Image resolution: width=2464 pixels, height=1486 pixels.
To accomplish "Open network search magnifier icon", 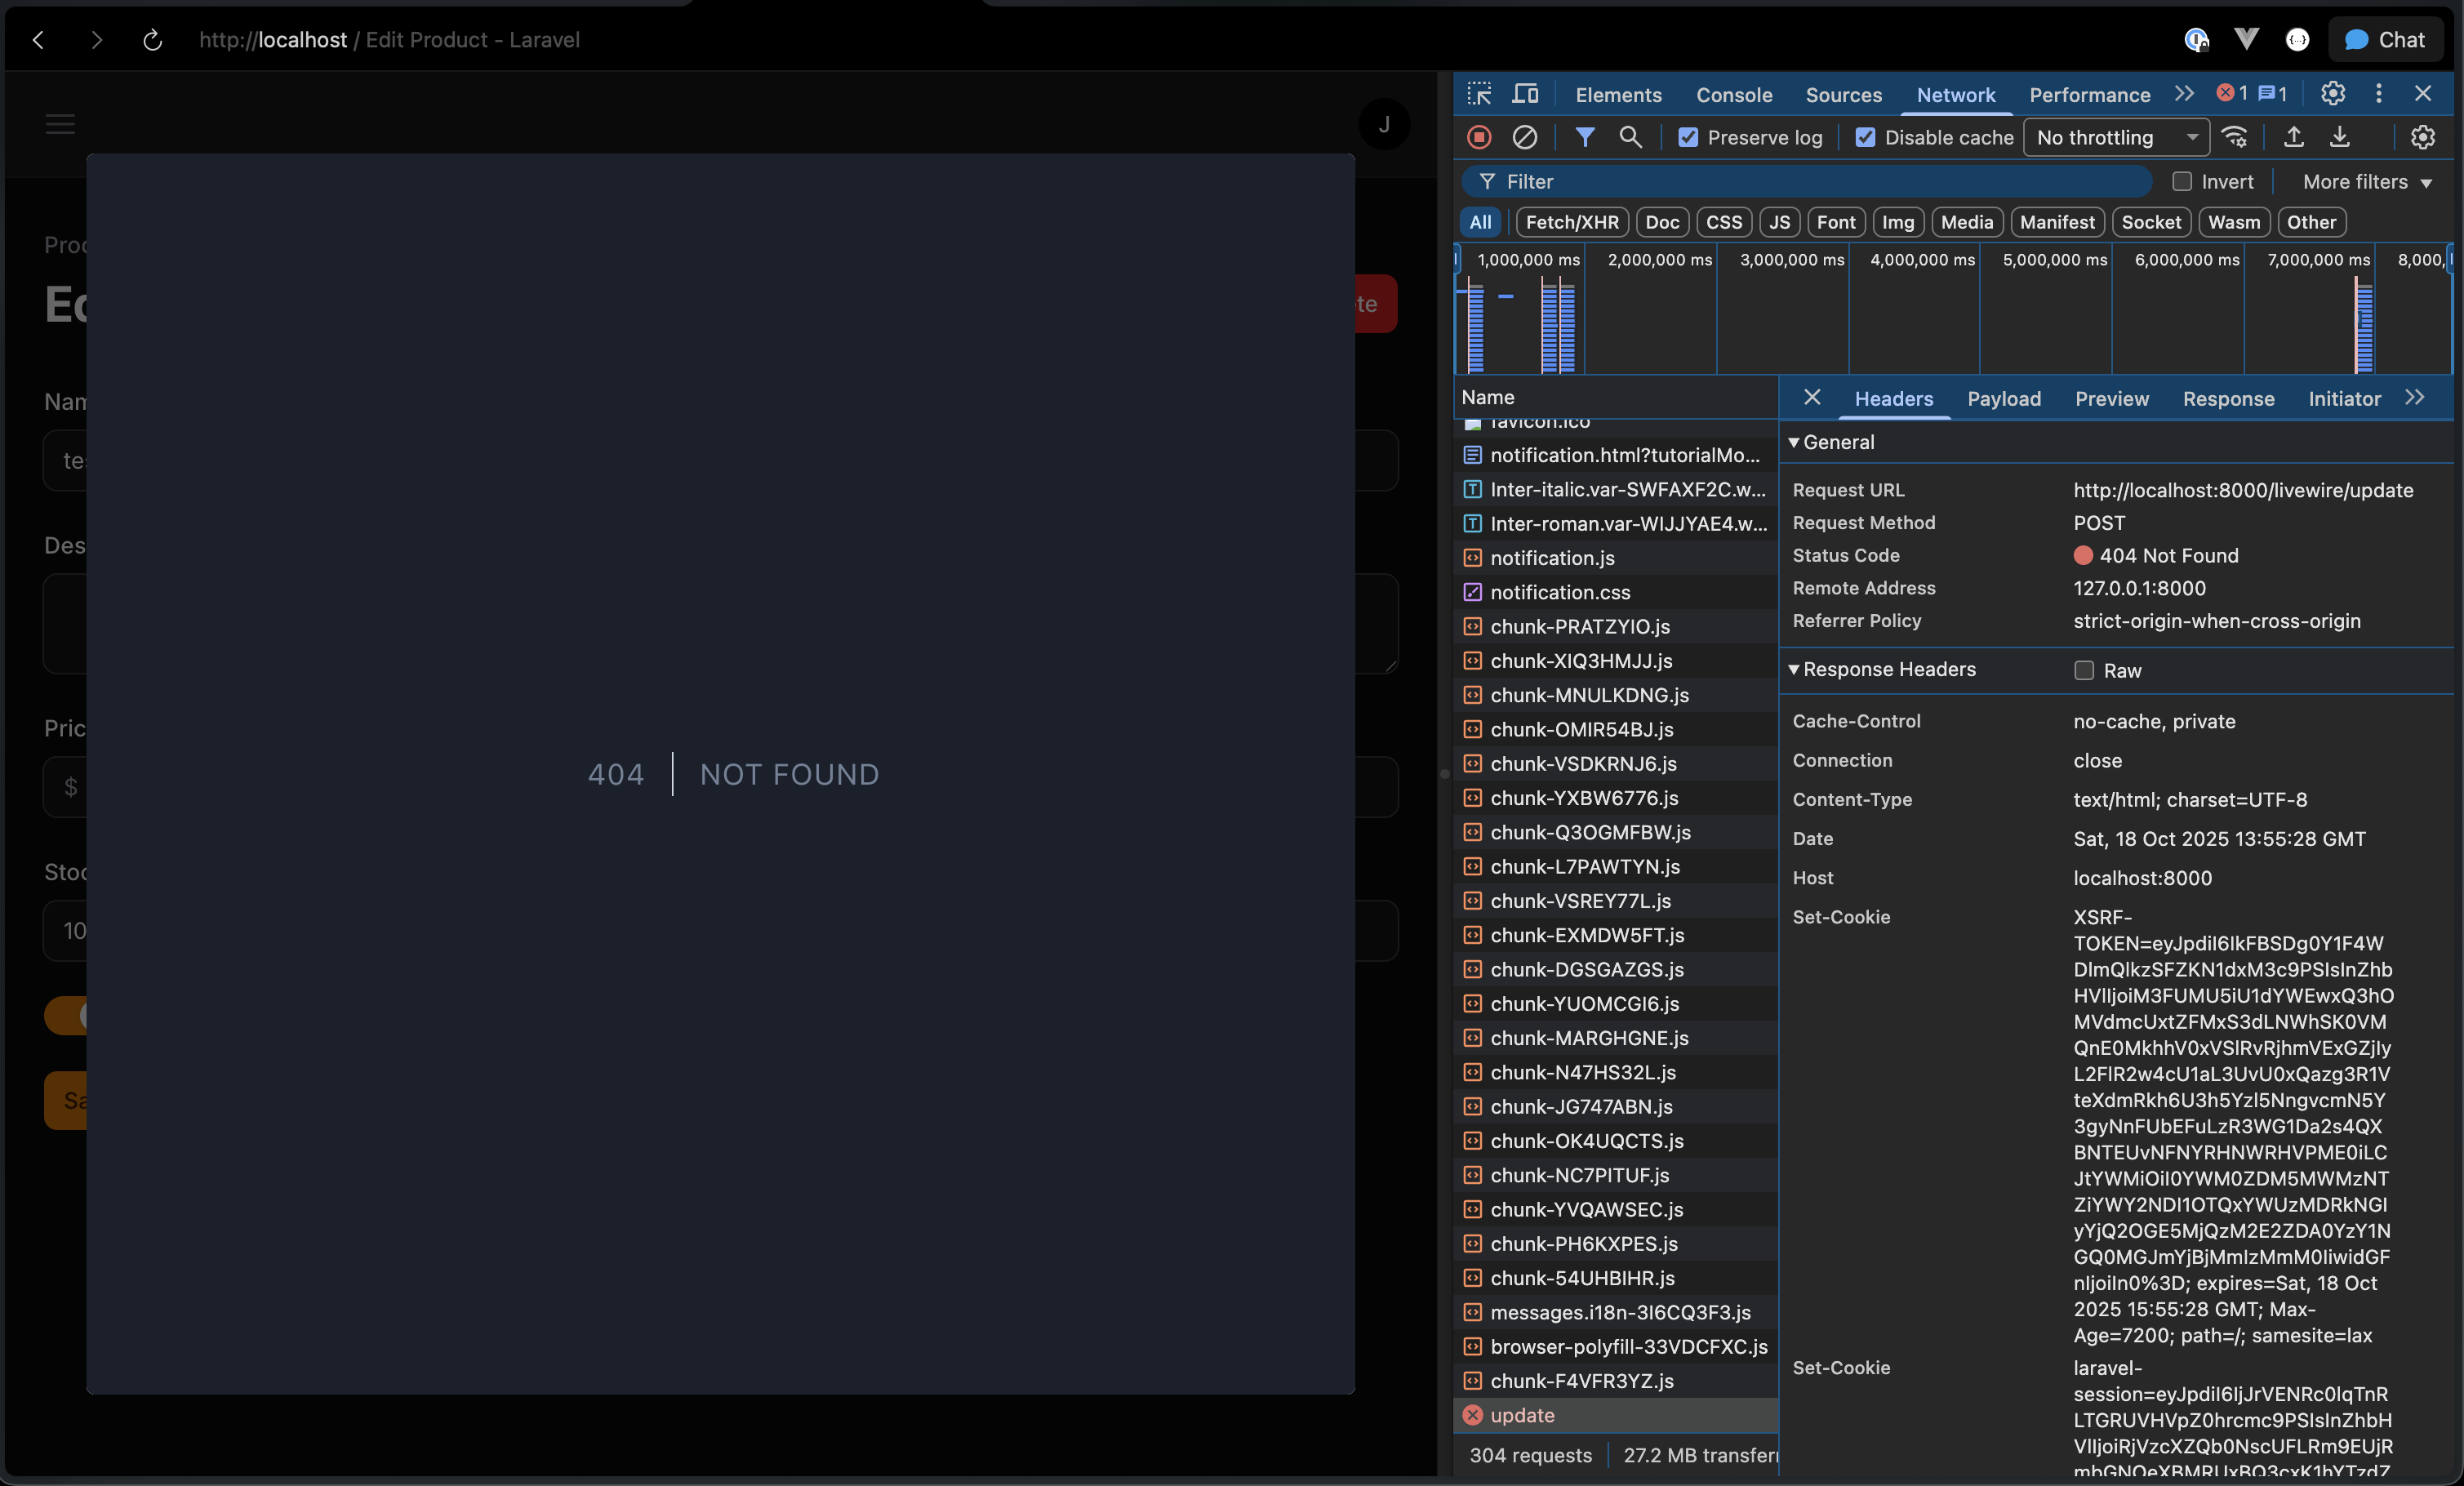I will pyautogui.click(x=1630, y=137).
